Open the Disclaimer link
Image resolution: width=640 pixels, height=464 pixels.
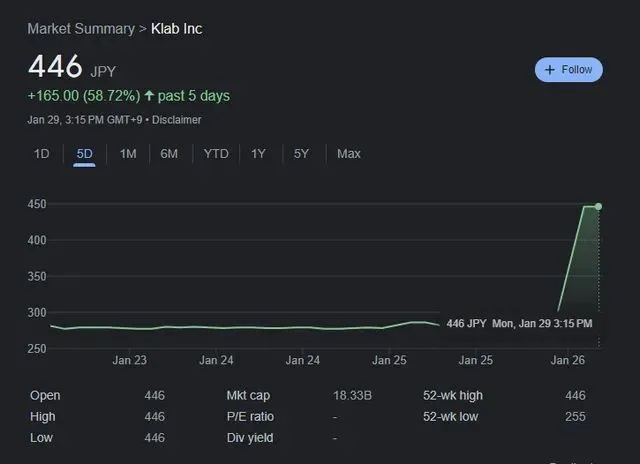click(x=178, y=120)
